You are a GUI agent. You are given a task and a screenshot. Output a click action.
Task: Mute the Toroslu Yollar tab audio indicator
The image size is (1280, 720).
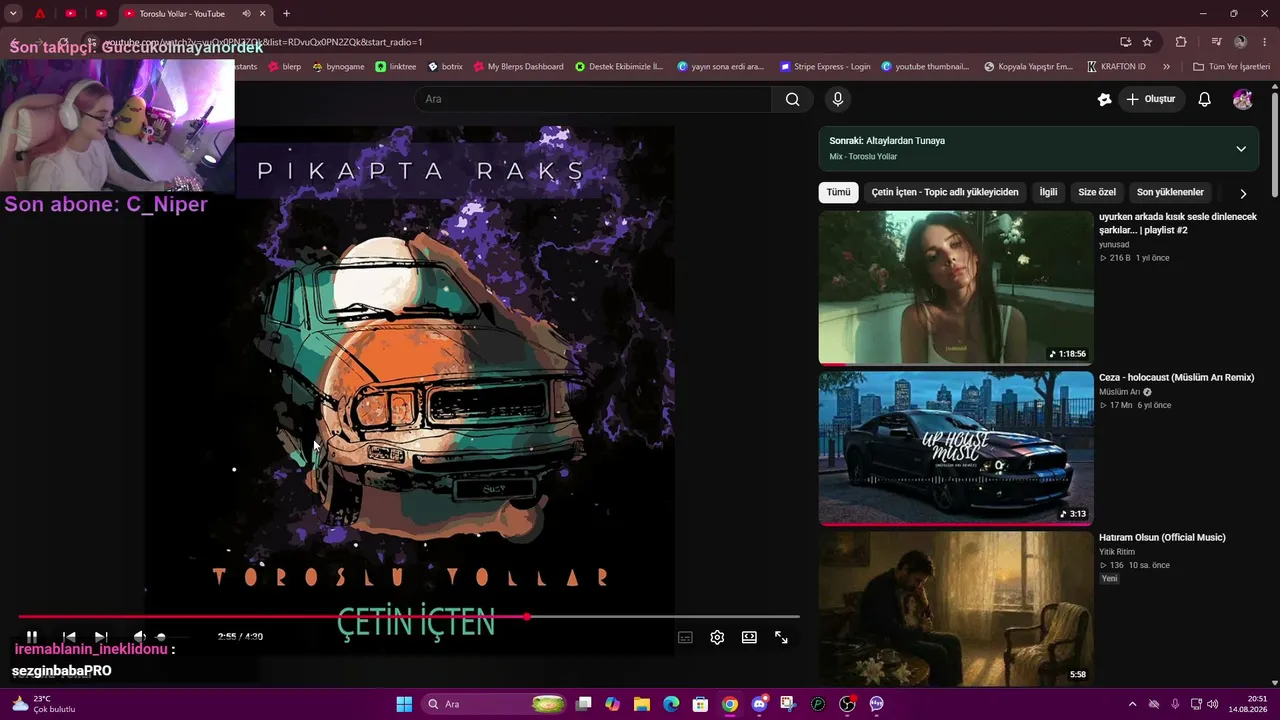coord(246,14)
